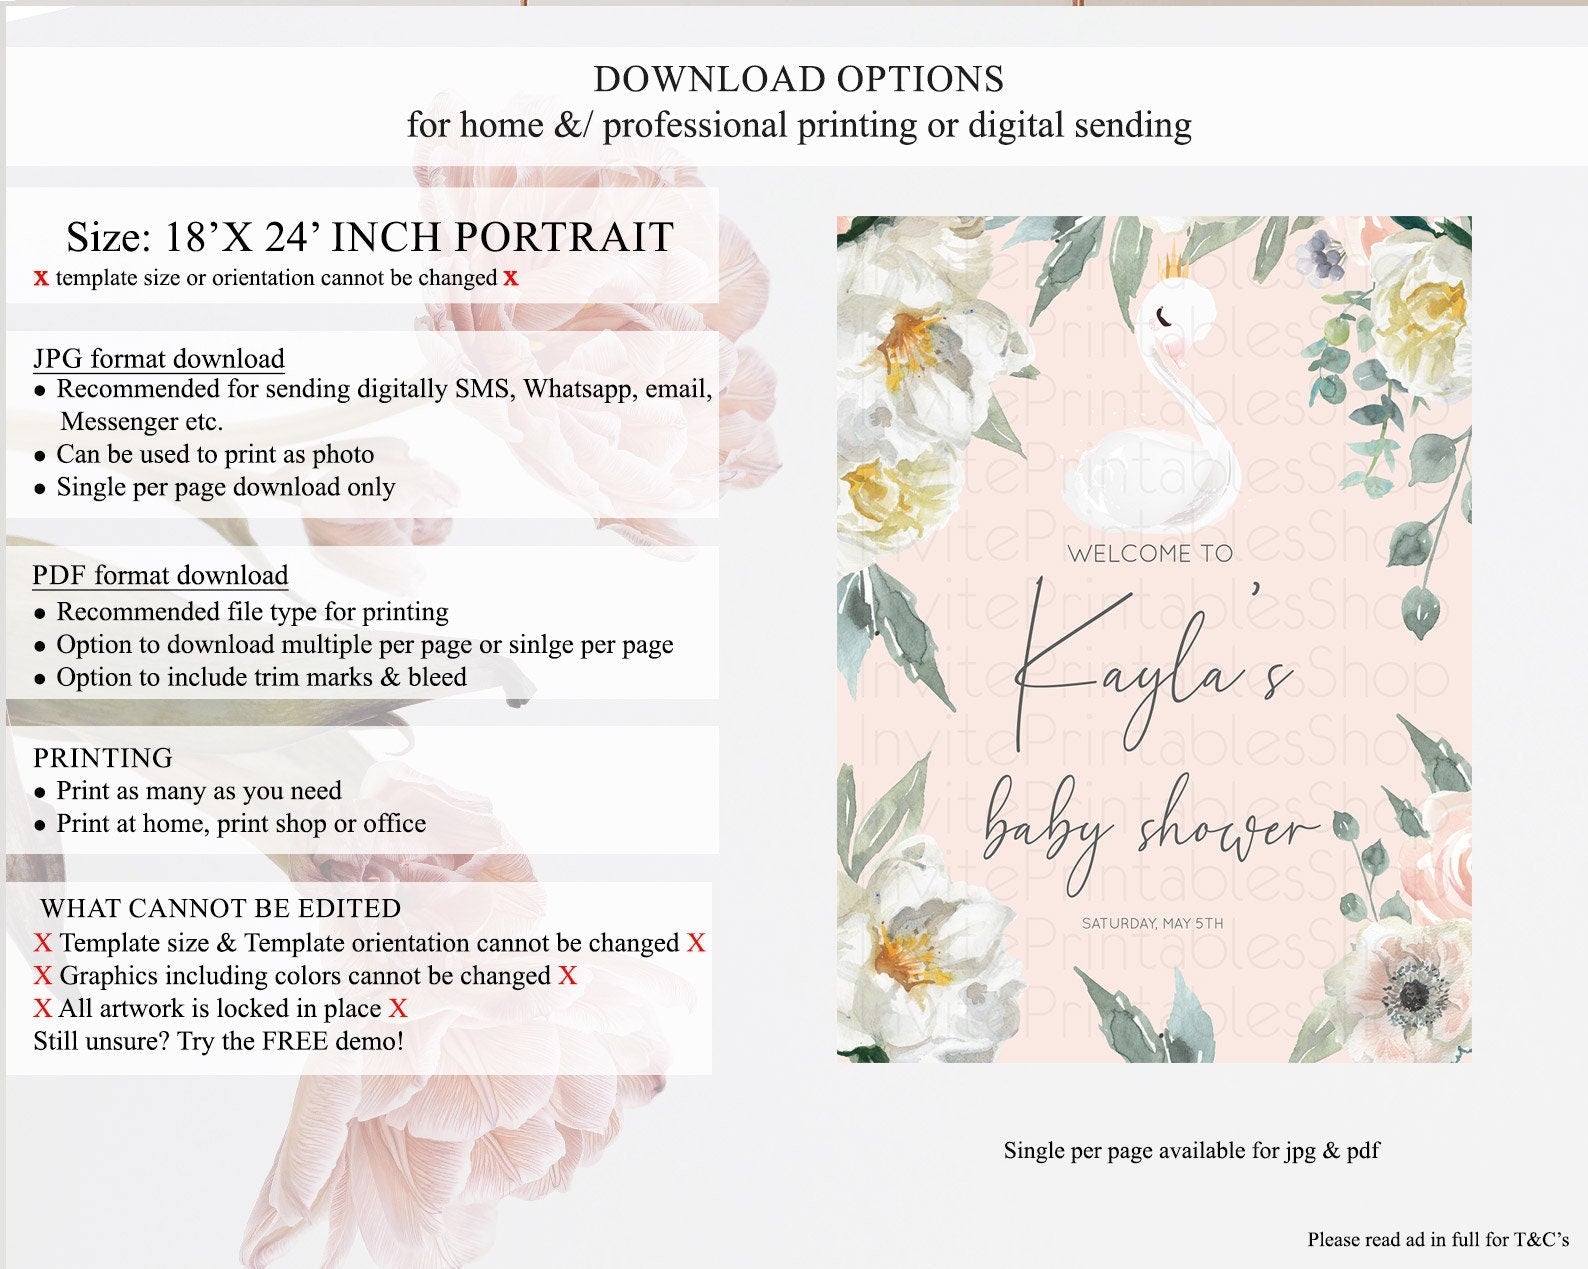Screen dimensions: 1588x1269
Task: Click the red X after "cannot be changed" under Size
Action: pos(511,278)
